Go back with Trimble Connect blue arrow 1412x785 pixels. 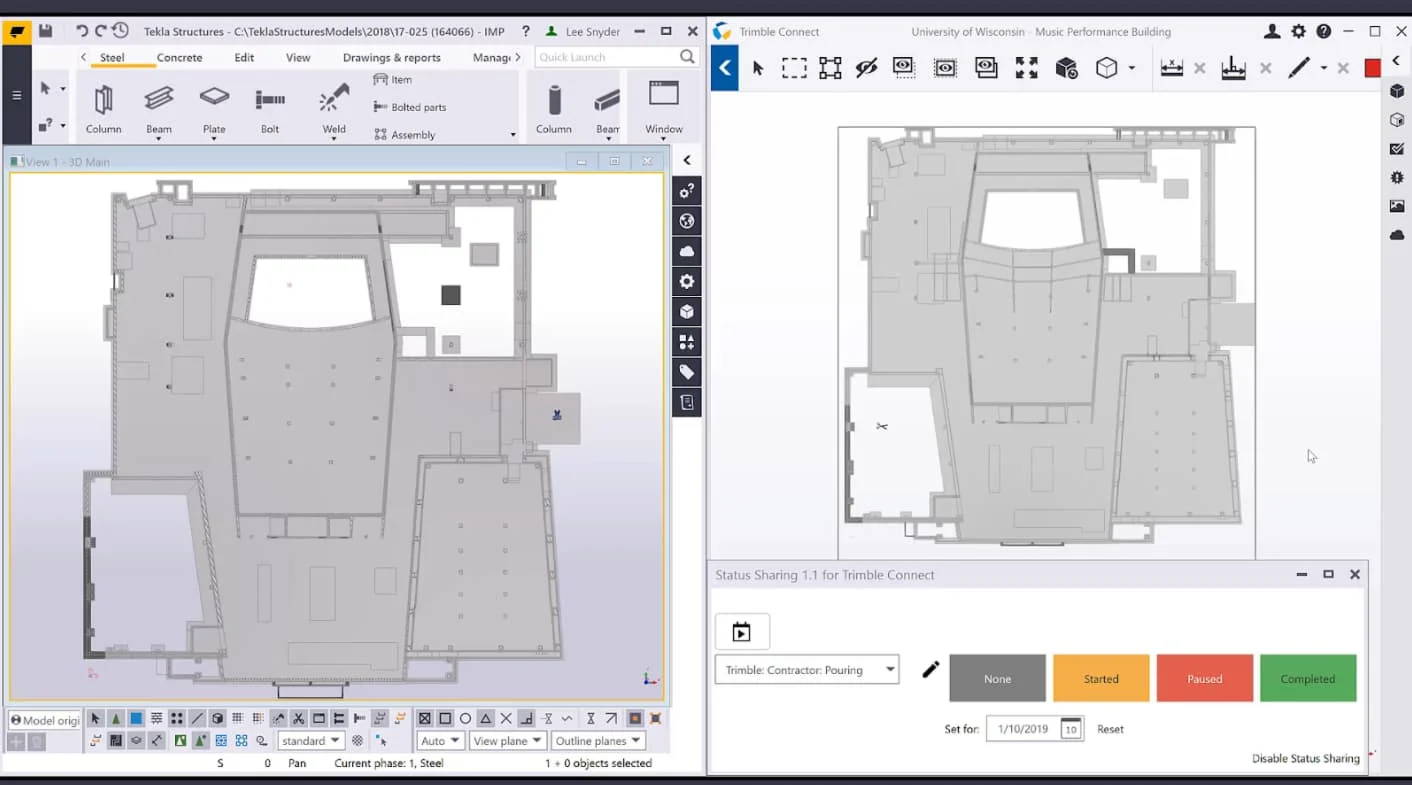click(x=725, y=68)
